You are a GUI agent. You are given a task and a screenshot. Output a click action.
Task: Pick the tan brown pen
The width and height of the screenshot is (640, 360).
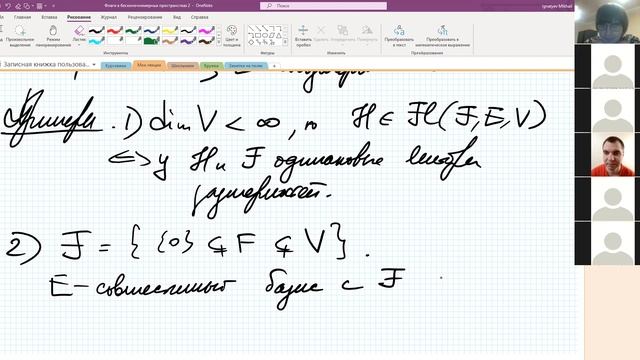coord(170,40)
